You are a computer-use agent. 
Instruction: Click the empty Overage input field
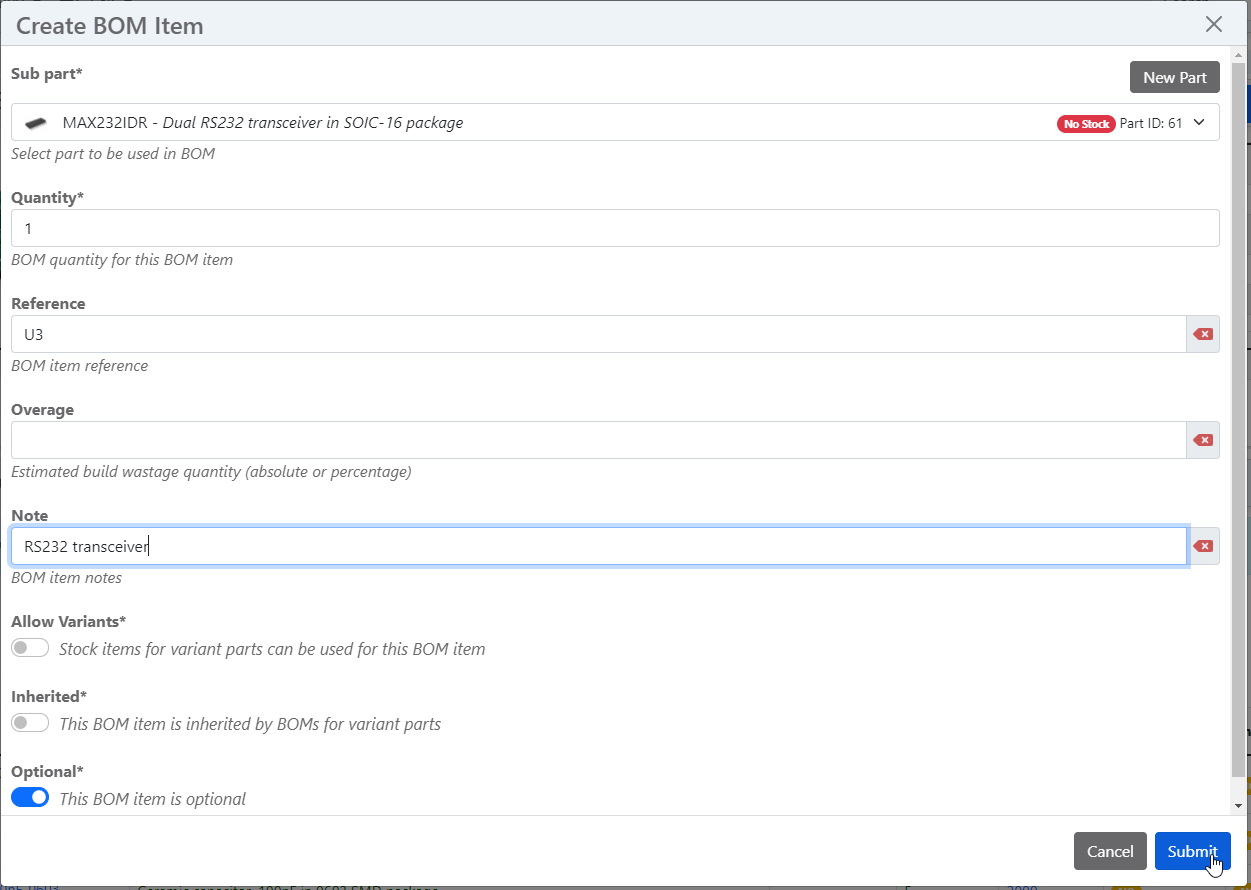click(x=598, y=440)
